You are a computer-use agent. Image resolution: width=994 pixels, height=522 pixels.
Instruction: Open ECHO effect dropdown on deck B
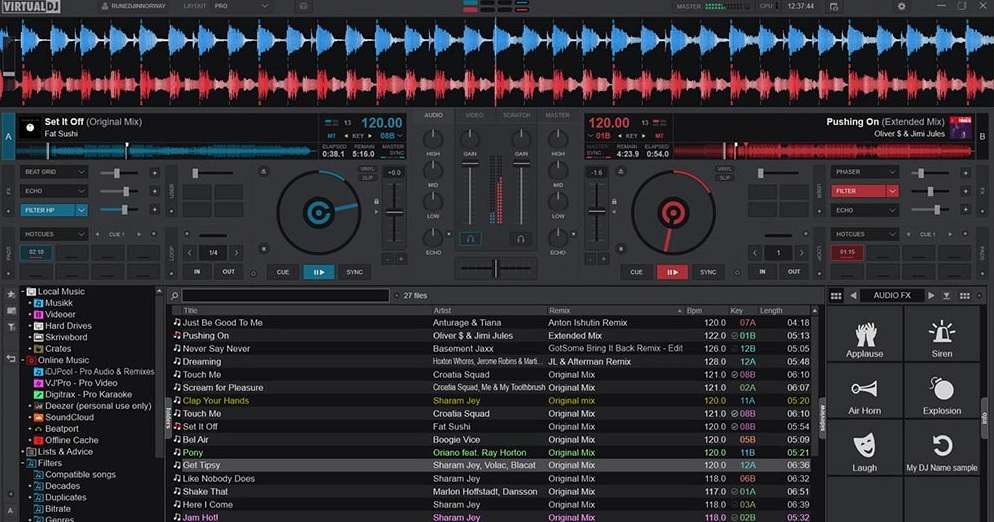coord(865,210)
